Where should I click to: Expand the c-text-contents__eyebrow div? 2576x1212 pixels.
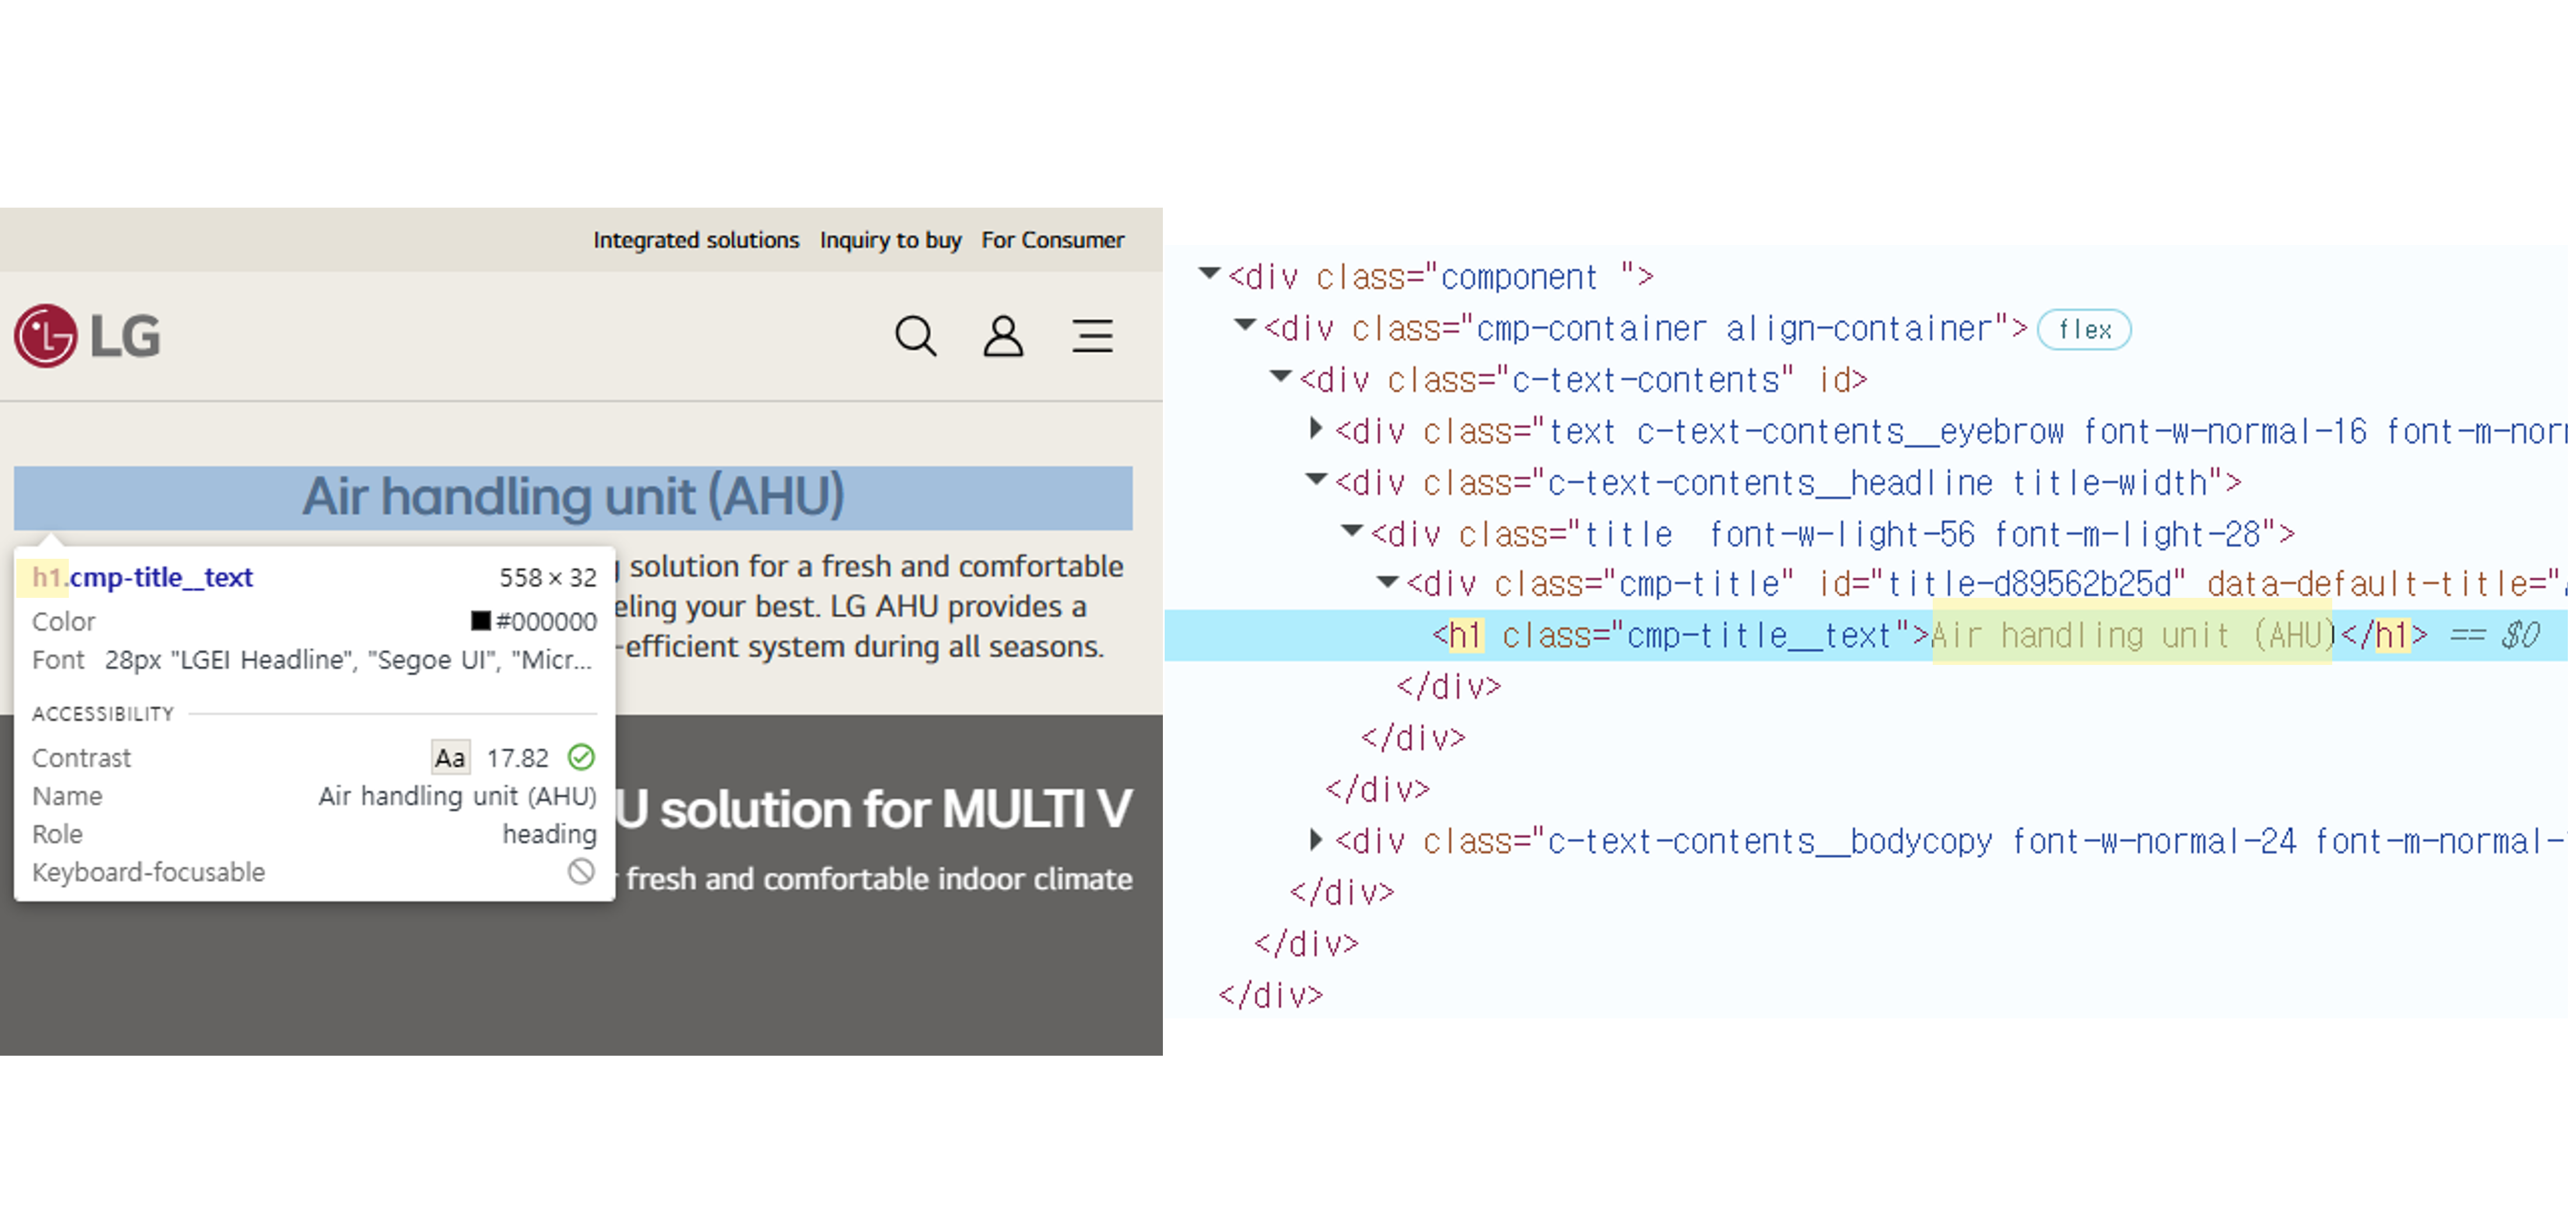click(1316, 429)
